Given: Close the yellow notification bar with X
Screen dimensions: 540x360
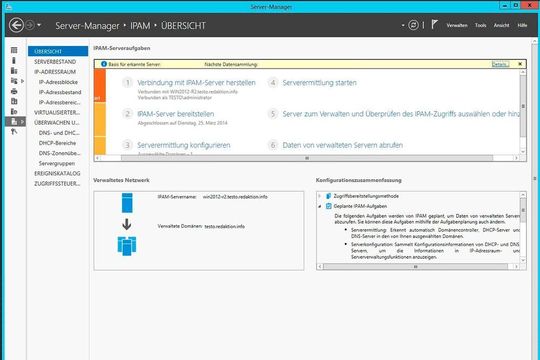Looking at the screenshot, I should [x=520, y=64].
